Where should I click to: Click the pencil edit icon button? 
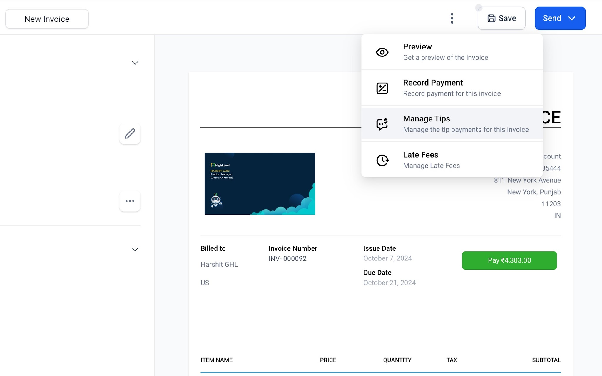coord(130,134)
